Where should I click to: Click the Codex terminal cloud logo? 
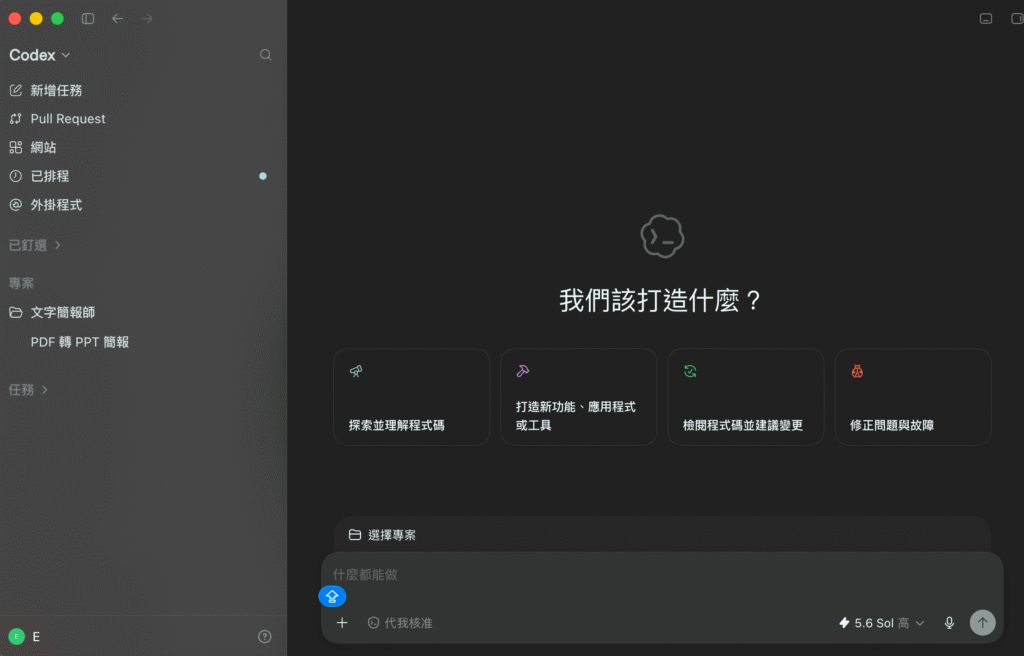(662, 236)
